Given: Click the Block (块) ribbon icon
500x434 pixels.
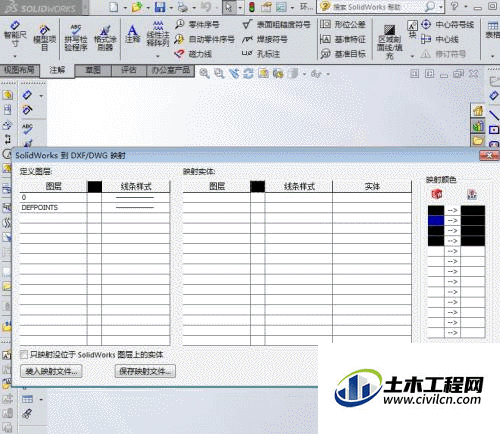Looking at the screenshot, I should click(x=412, y=29).
